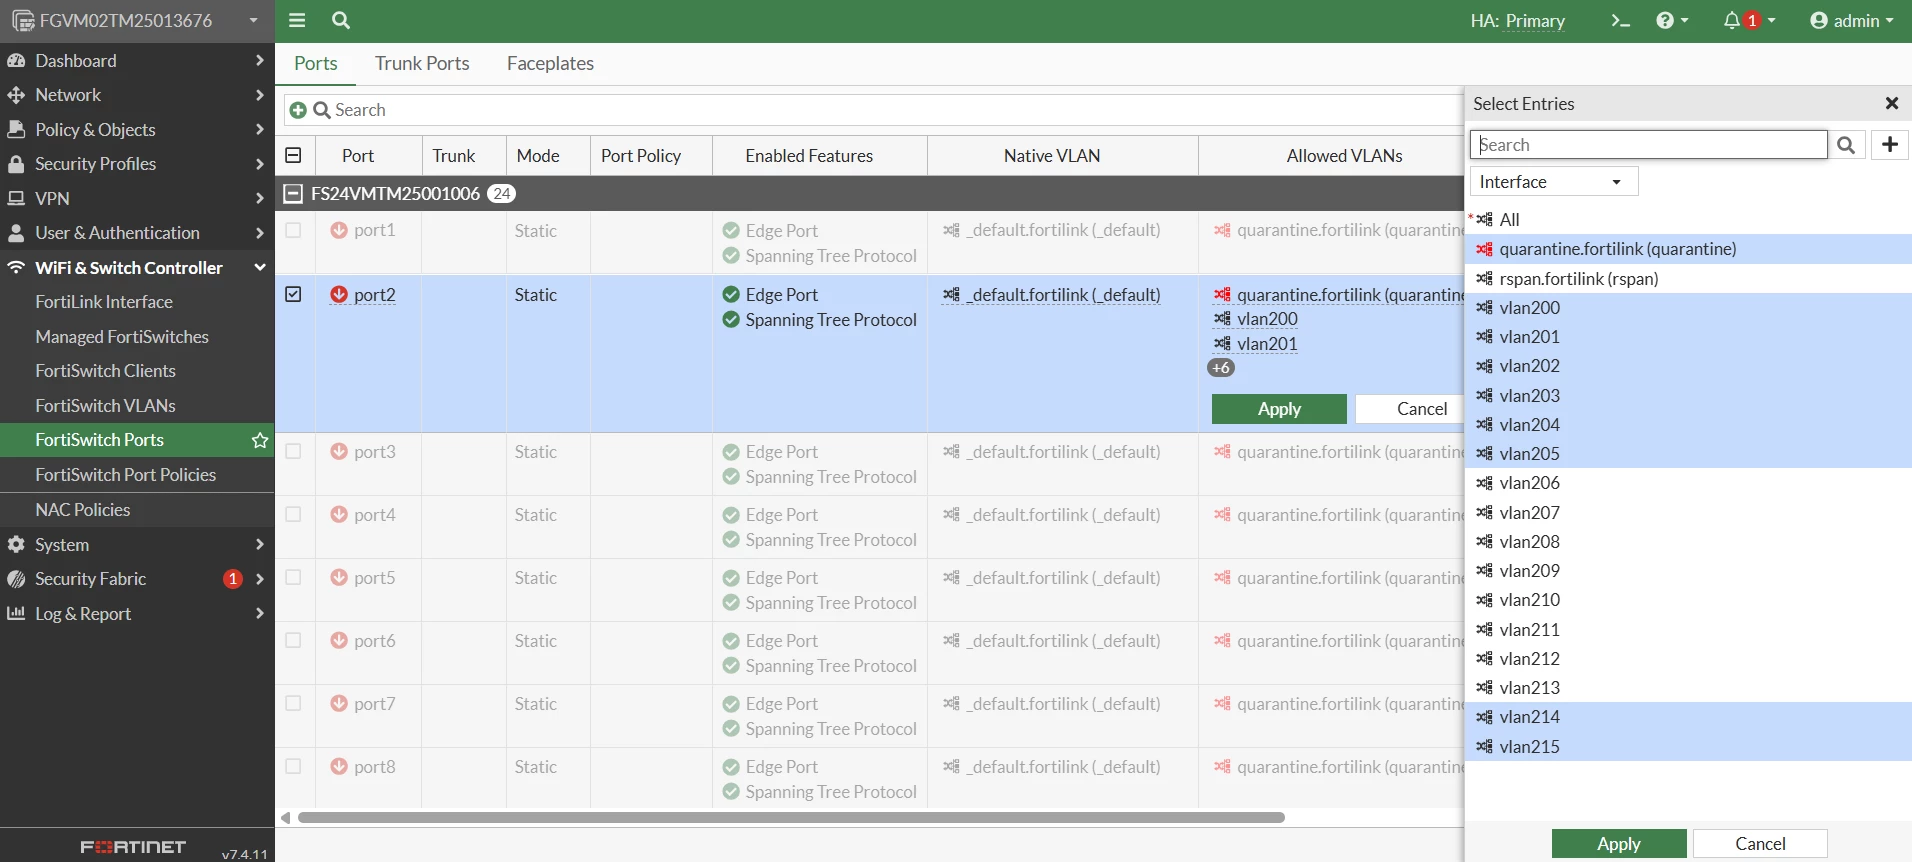Screen dimensions: 1912x862
Task: Click the port2 down status icon
Action: (x=339, y=294)
